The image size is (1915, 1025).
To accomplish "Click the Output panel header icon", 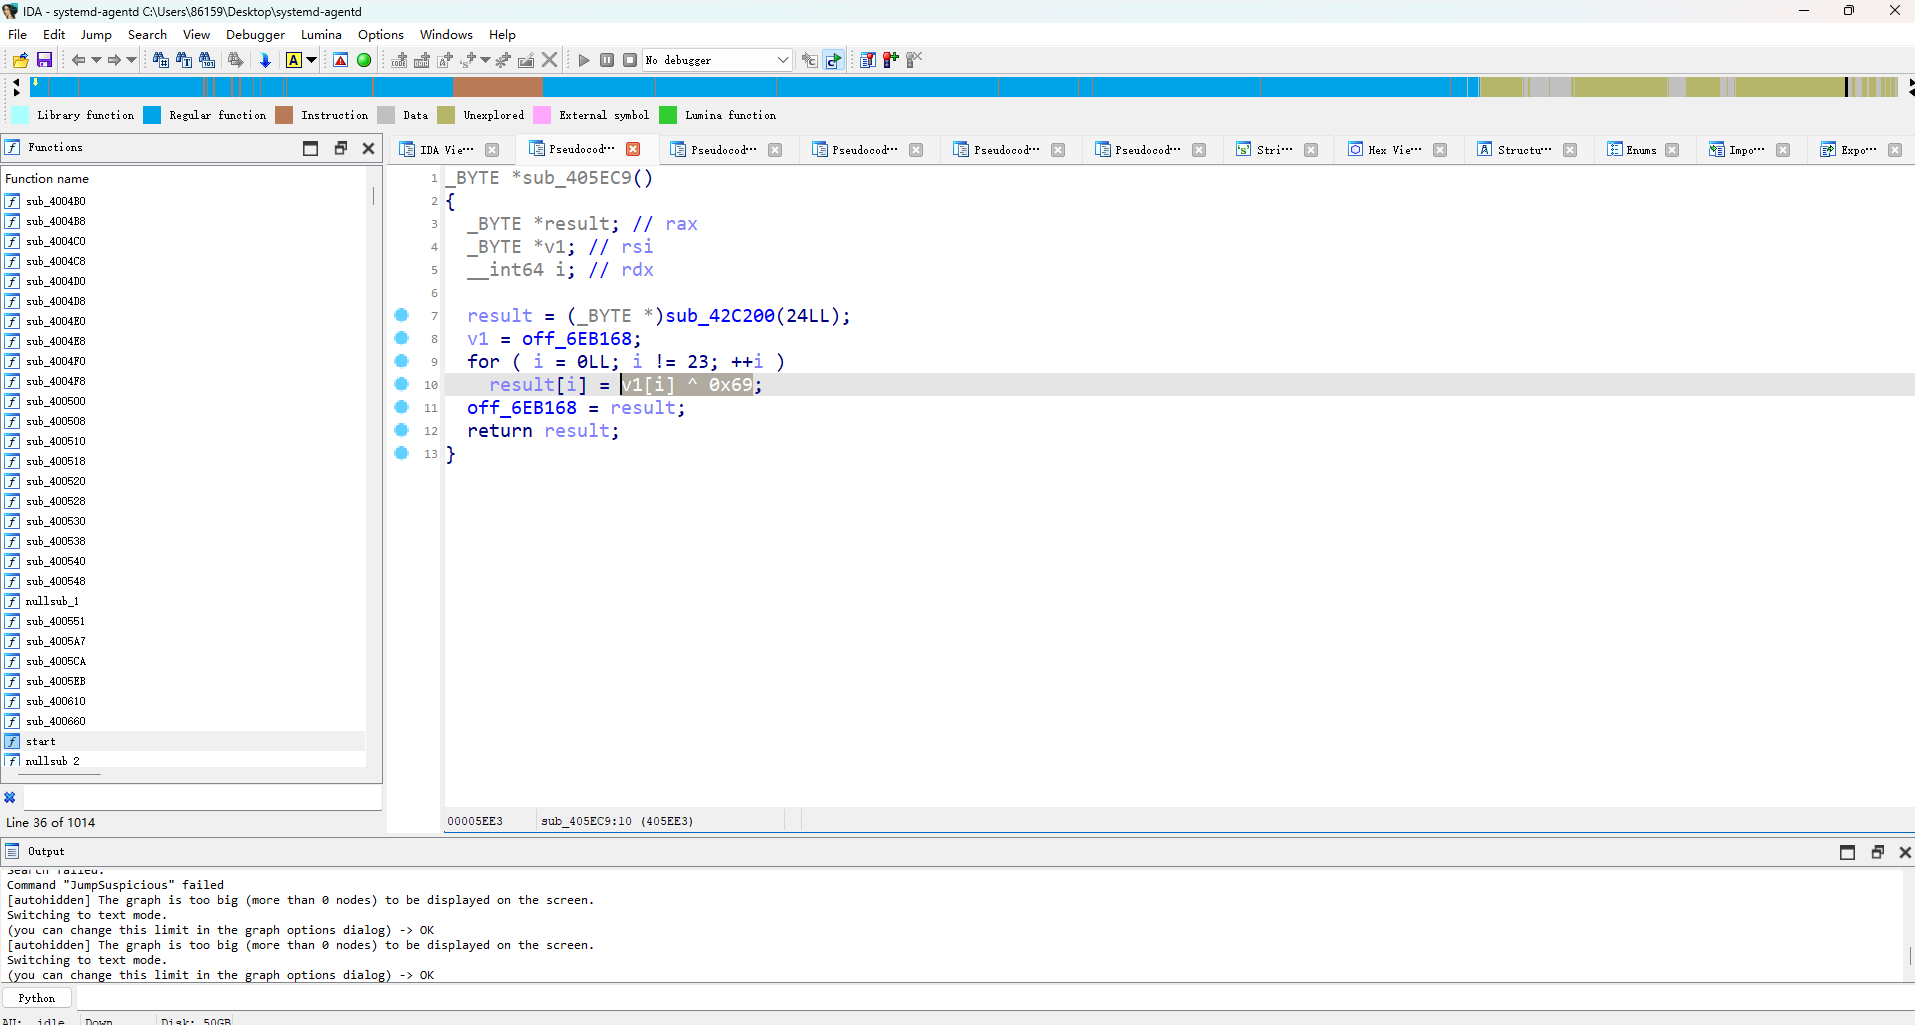I will click(12, 851).
